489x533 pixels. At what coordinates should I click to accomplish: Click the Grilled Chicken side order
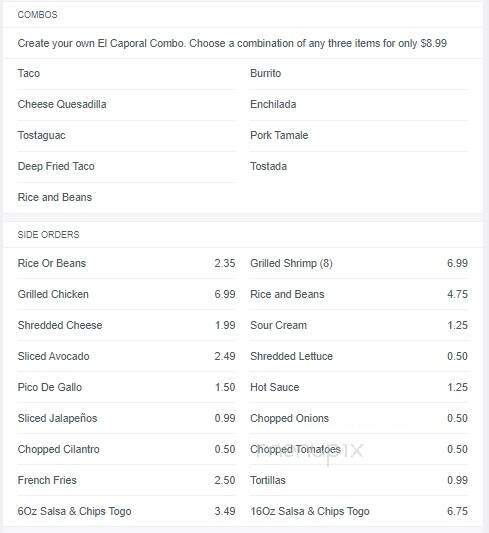126,294
